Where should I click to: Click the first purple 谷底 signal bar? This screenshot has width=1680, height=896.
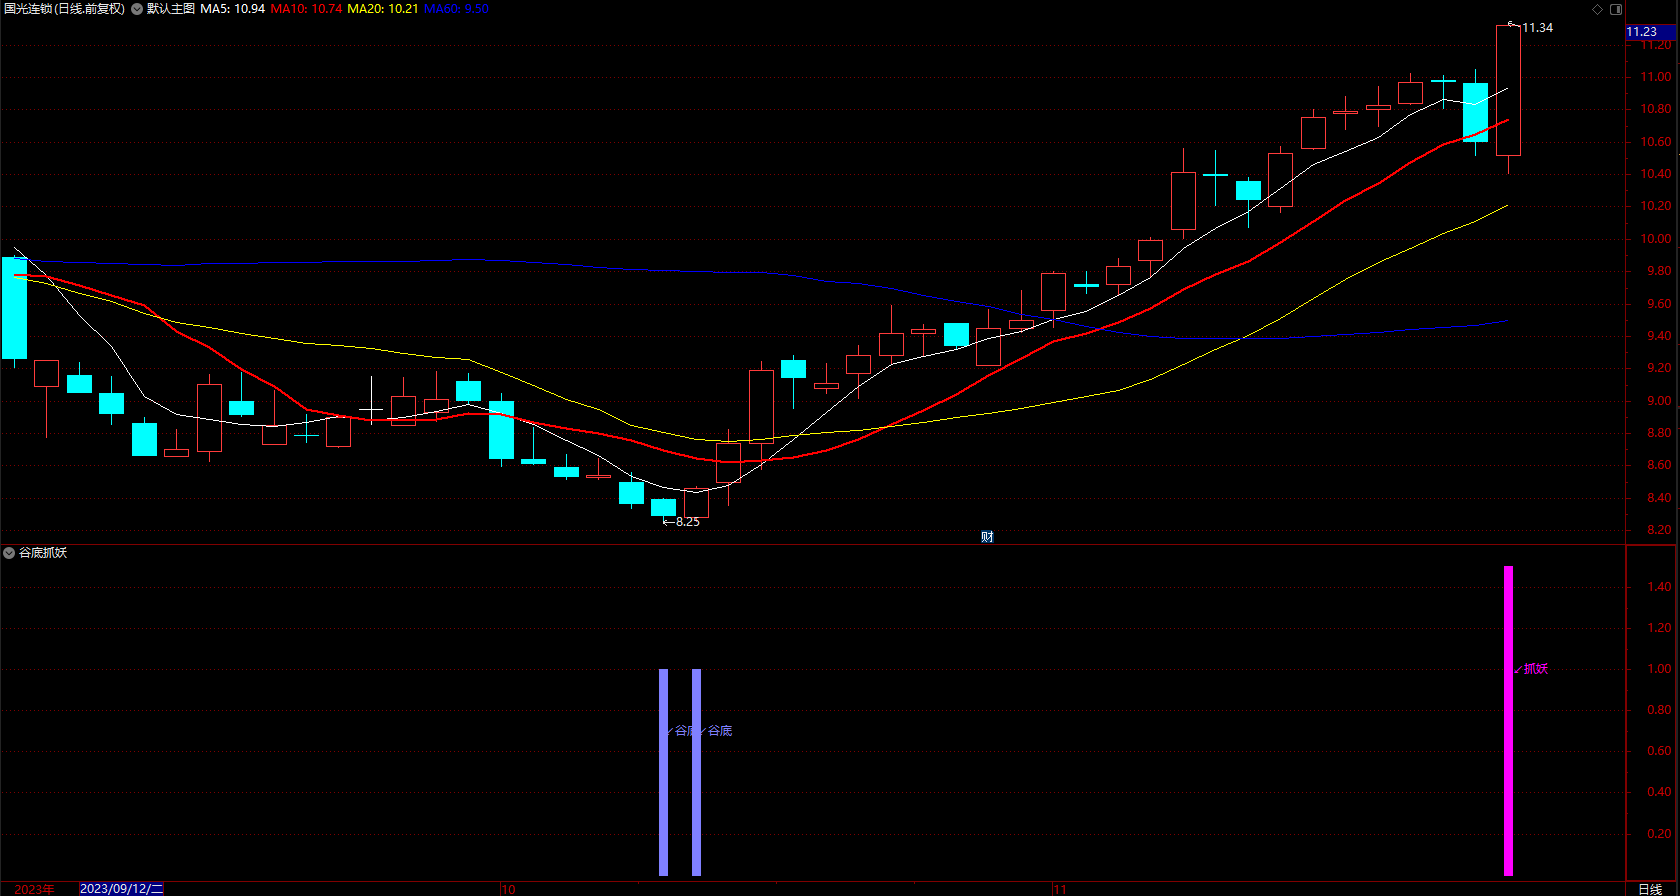tap(663, 772)
